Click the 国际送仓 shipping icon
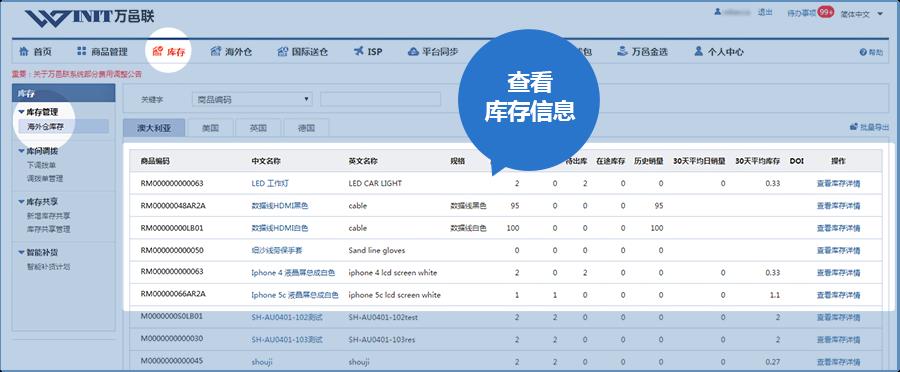 pos(282,52)
